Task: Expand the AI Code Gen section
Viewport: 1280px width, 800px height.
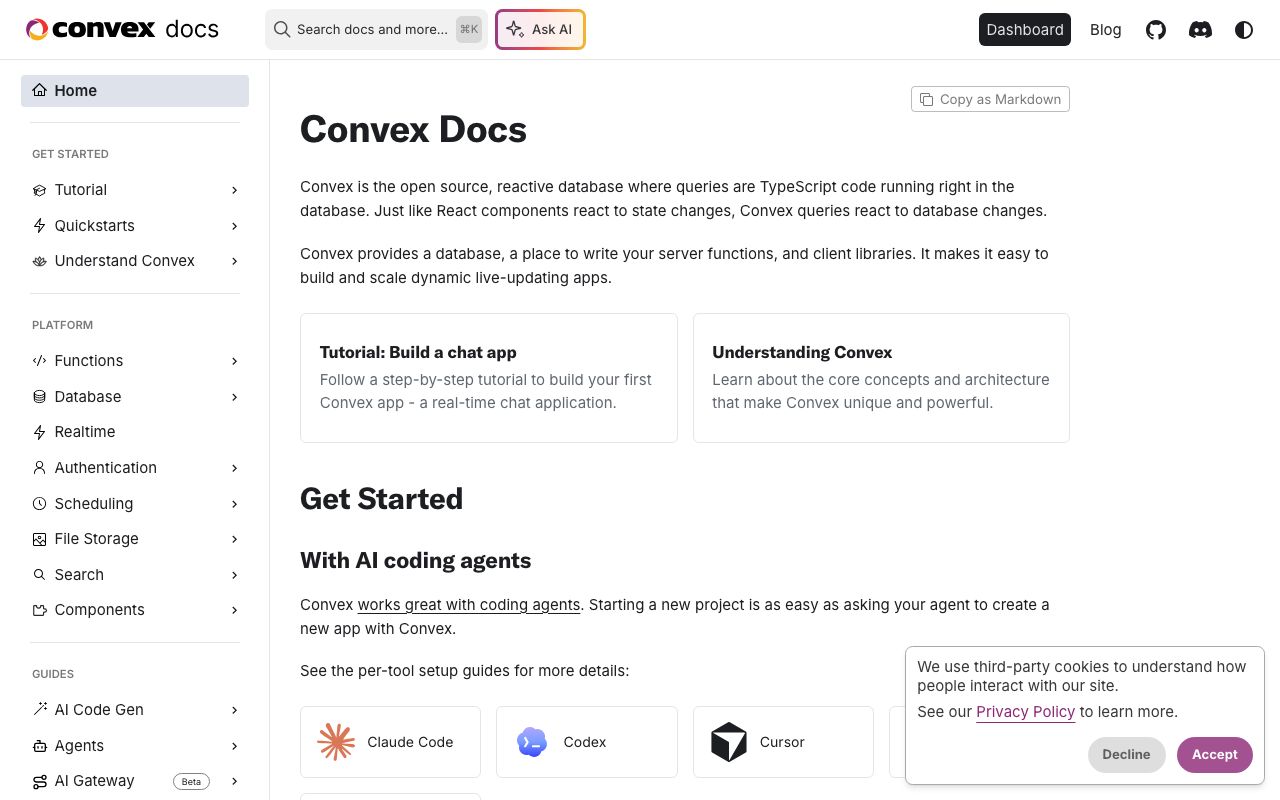Action: pos(234,710)
